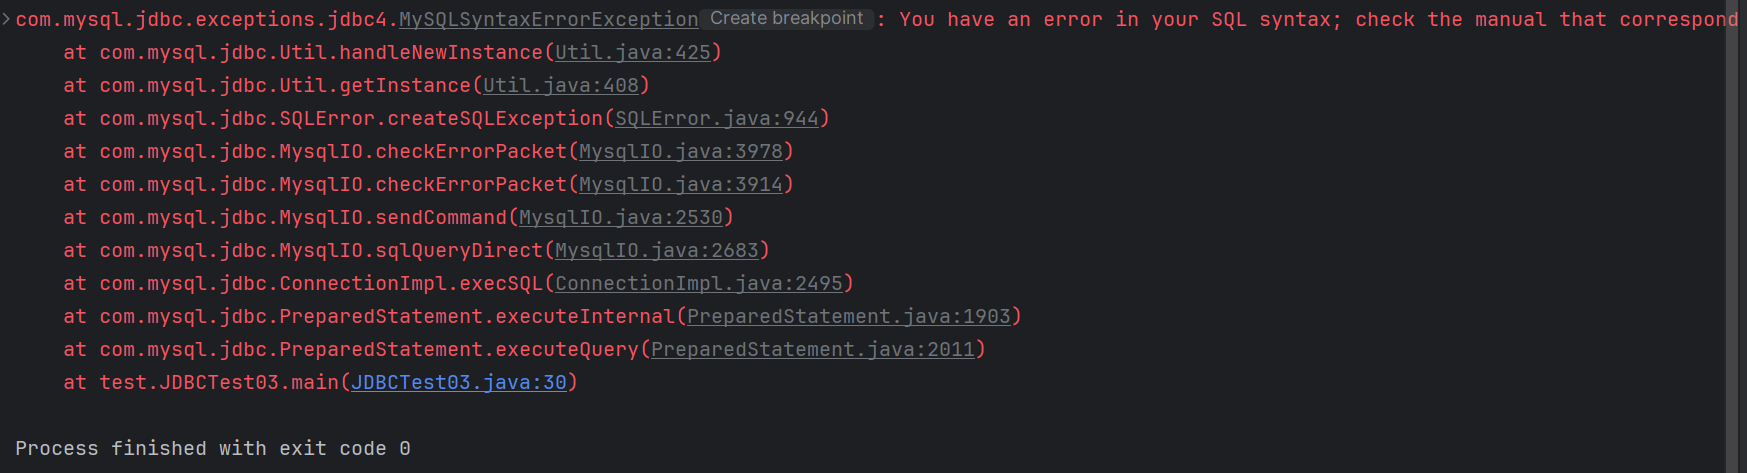Click the MySQLSyntaxErrorException class link
1747x473 pixels.
point(548,19)
